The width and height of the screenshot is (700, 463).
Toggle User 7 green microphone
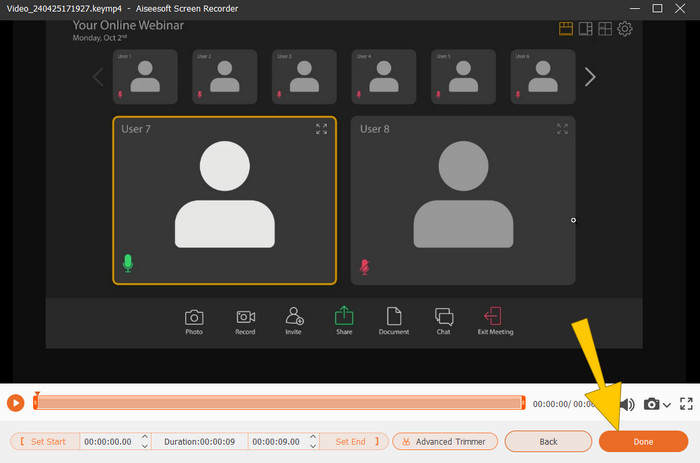tap(128, 263)
